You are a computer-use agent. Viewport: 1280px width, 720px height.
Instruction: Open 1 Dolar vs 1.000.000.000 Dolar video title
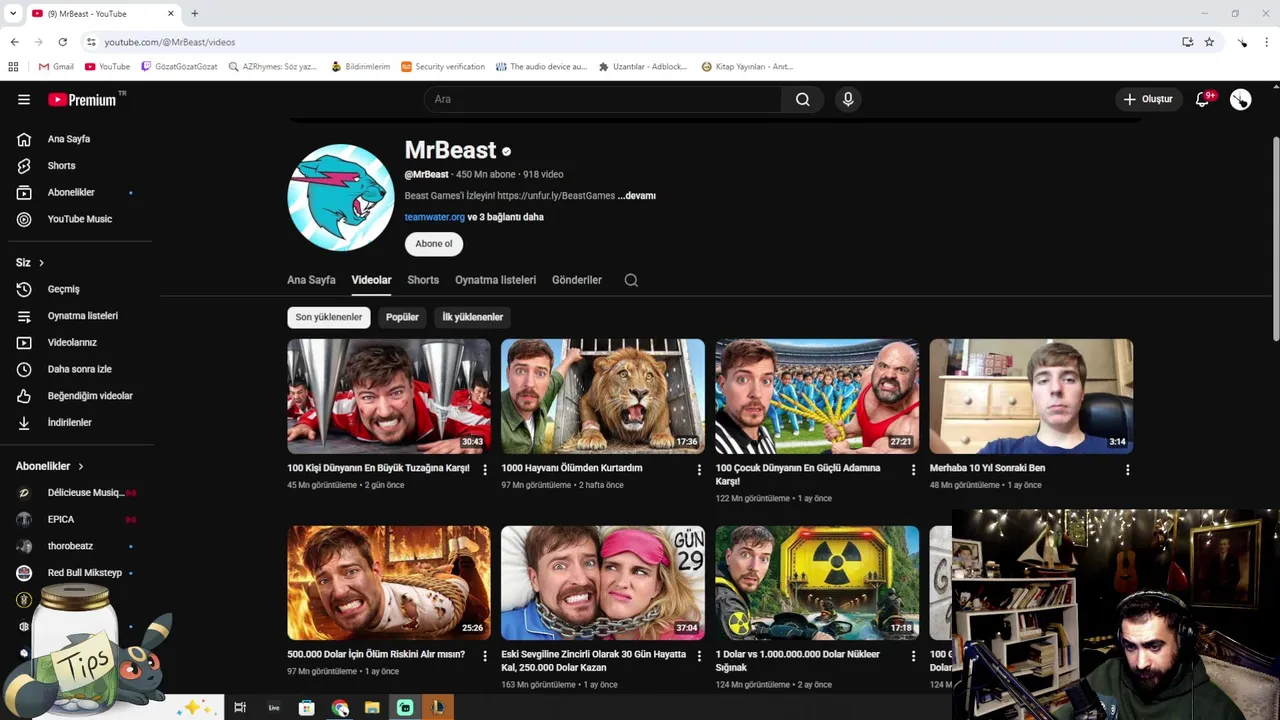point(798,660)
